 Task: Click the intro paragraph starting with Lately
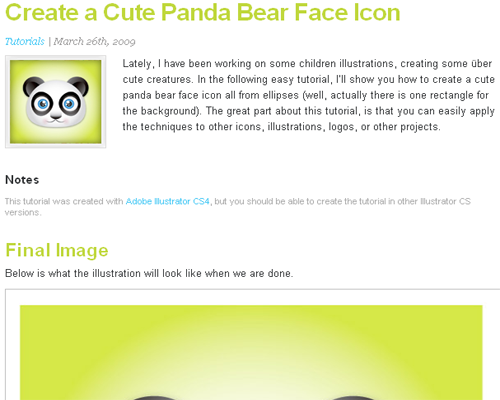tap(308, 95)
